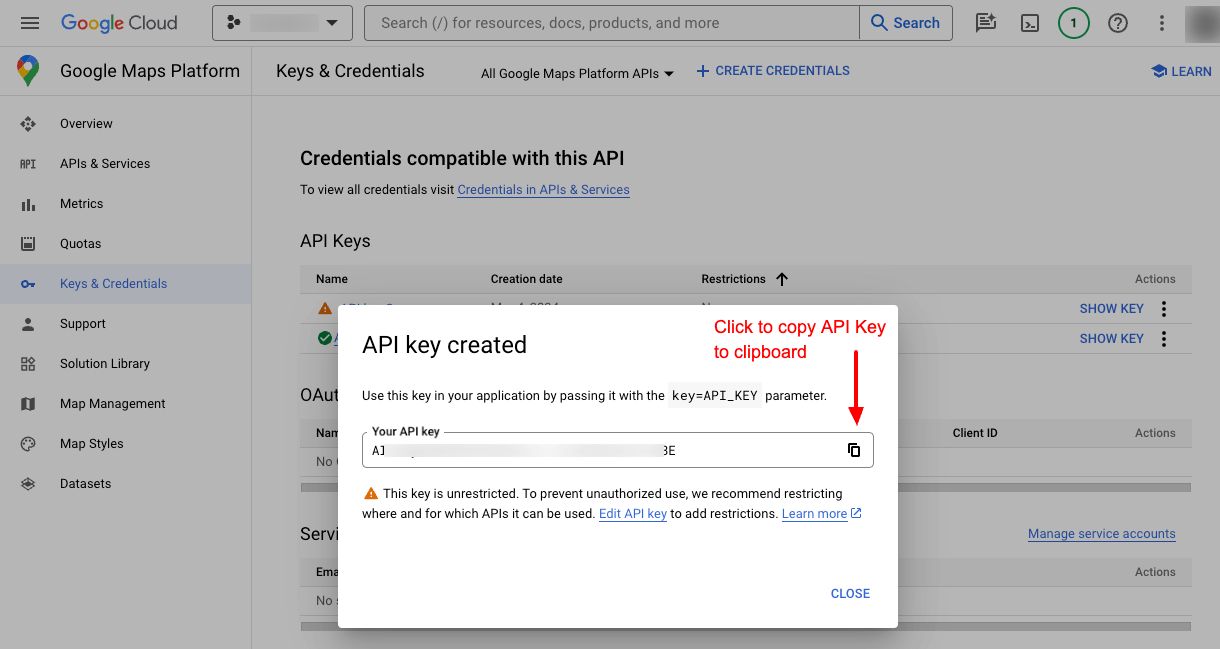Viewport: 1220px width, 649px height.
Task: Close the API key created dialog
Action: 850,594
